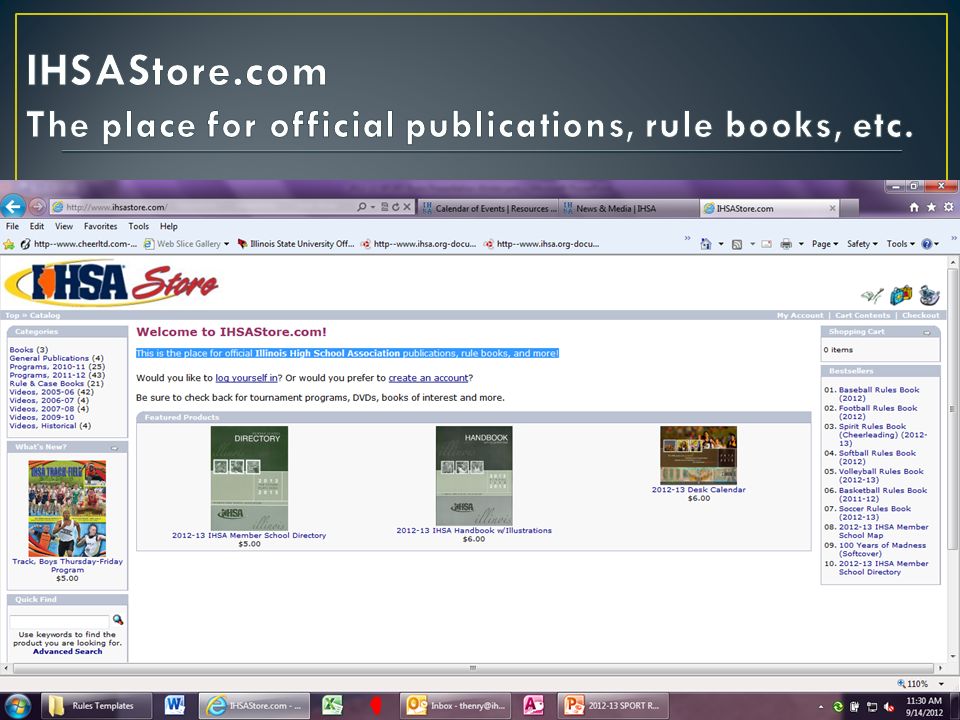Open the Tools dropdown in the command bar

pos(900,244)
